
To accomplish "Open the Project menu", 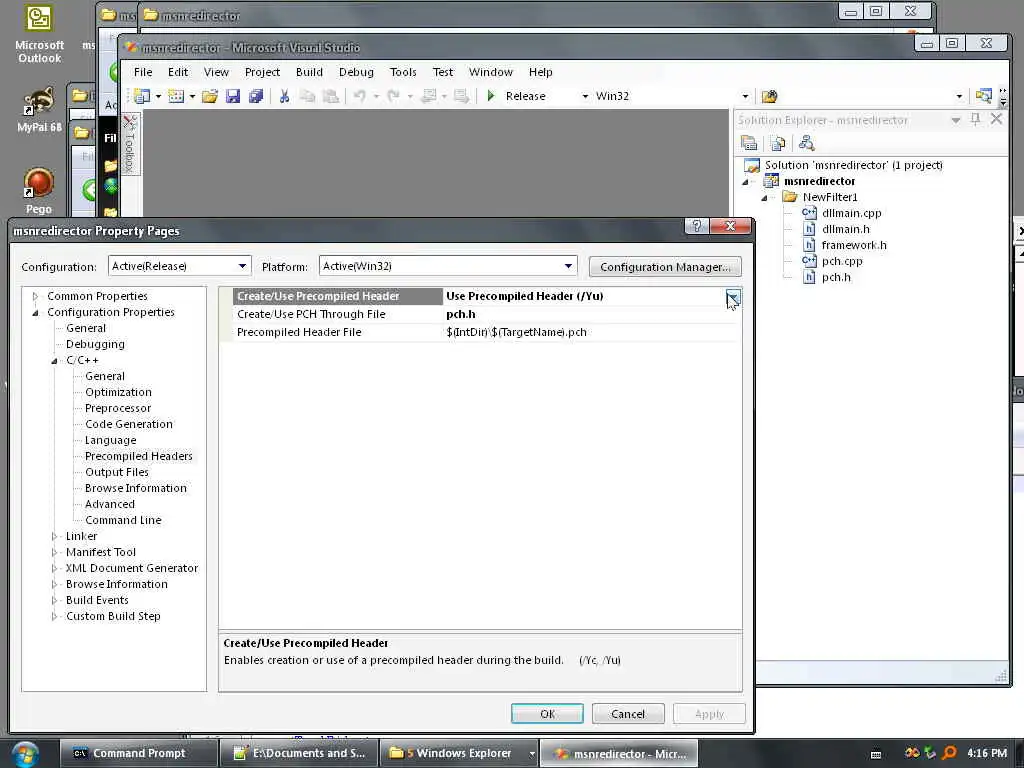I will 263,72.
